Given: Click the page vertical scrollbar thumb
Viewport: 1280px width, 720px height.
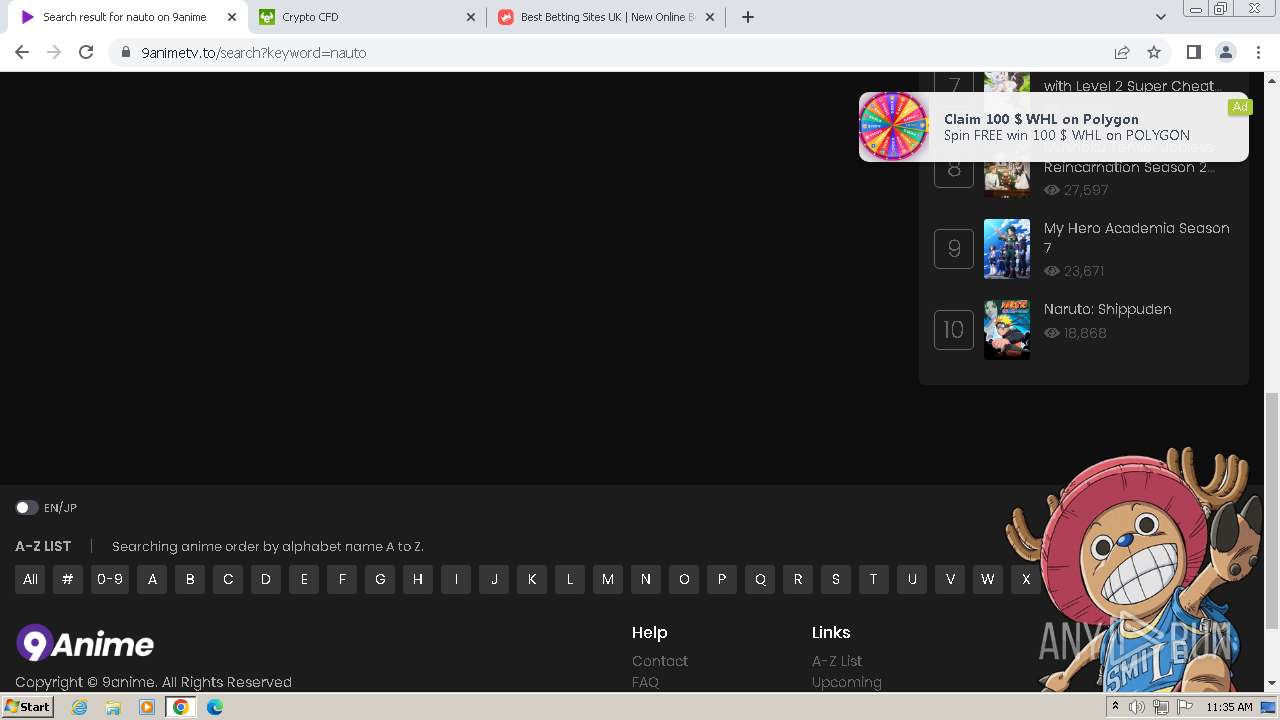Looking at the screenshot, I should coord(1272,510).
